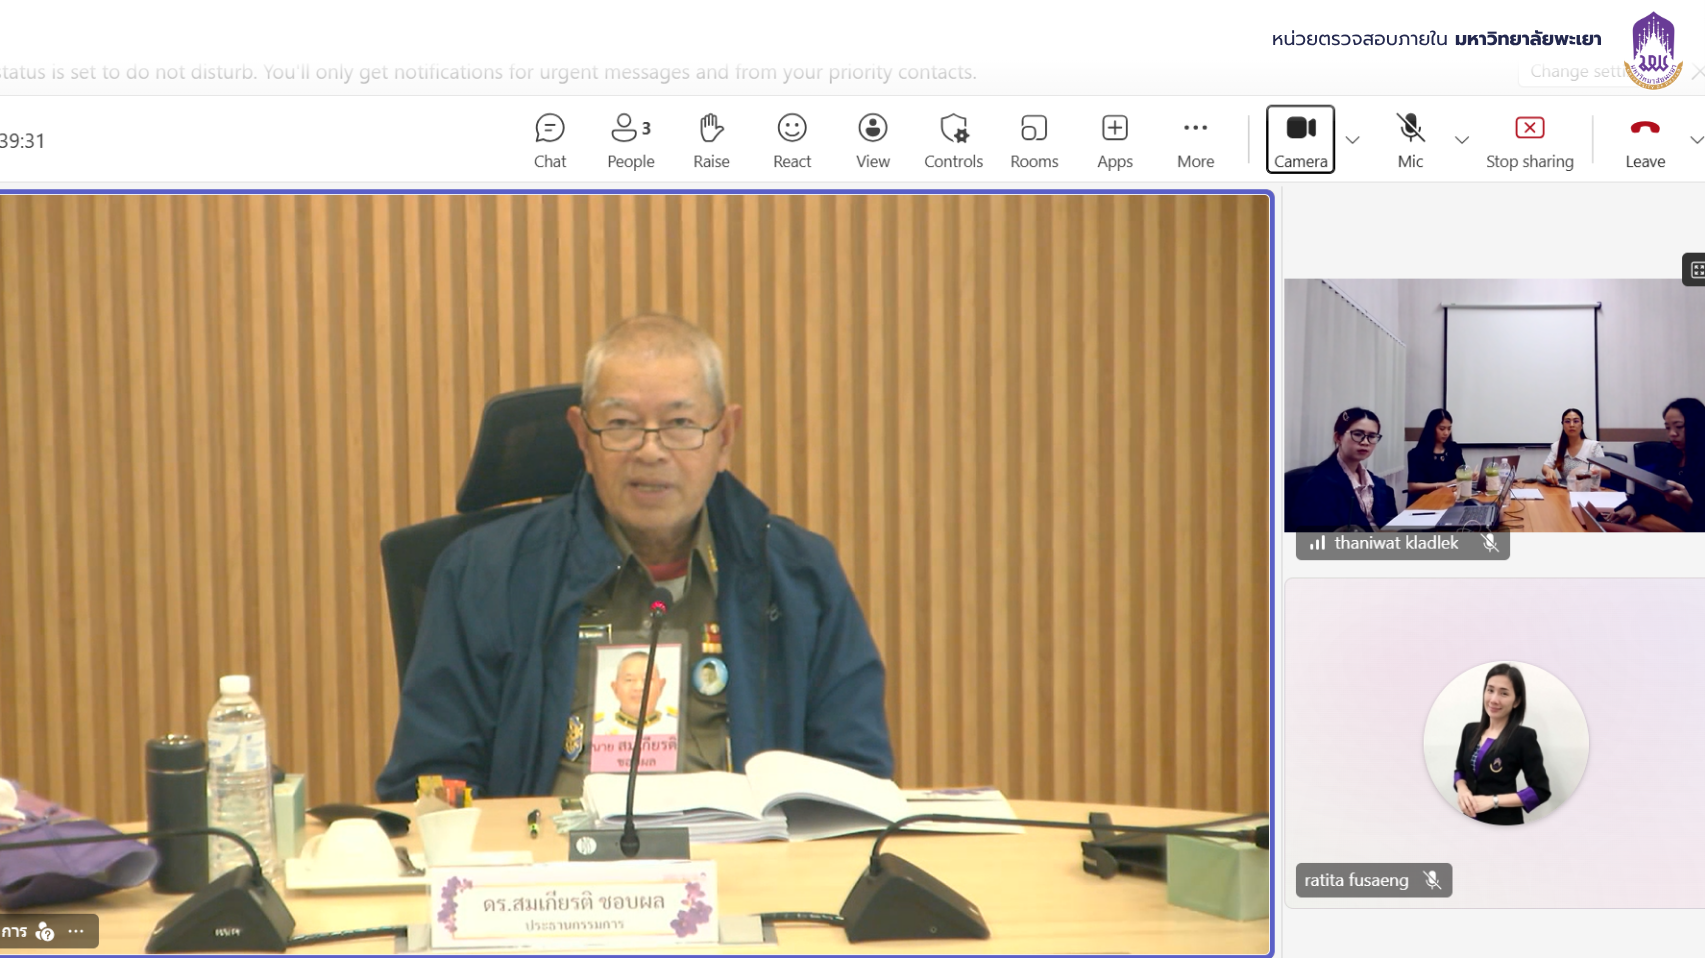
Task: Expand the Camera options chevron
Action: click(x=1352, y=140)
